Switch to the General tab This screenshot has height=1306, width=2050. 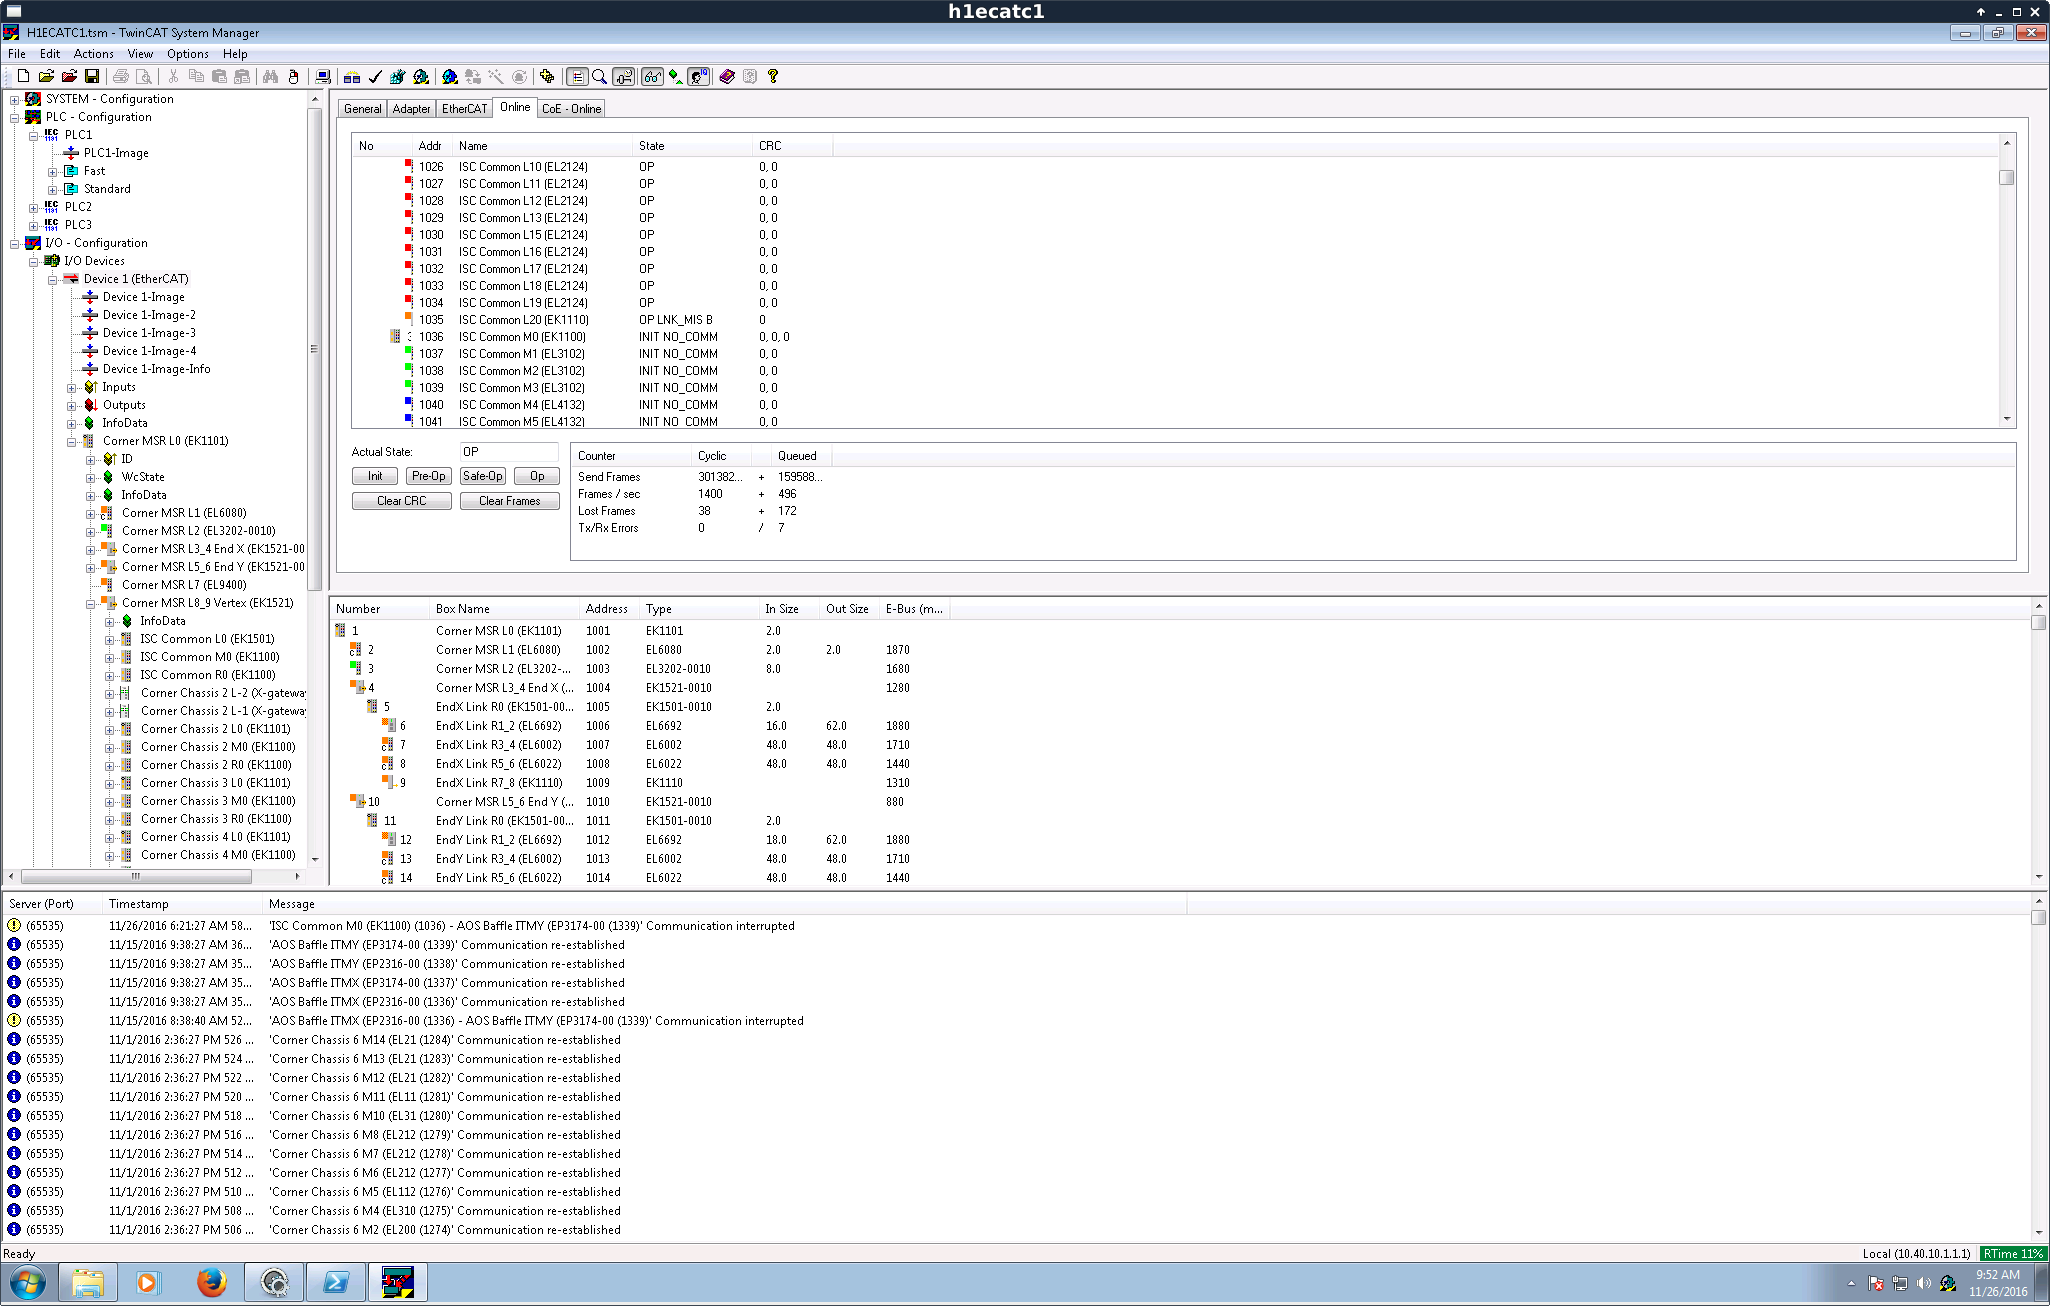pyautogui.click(x=362, y=109)
